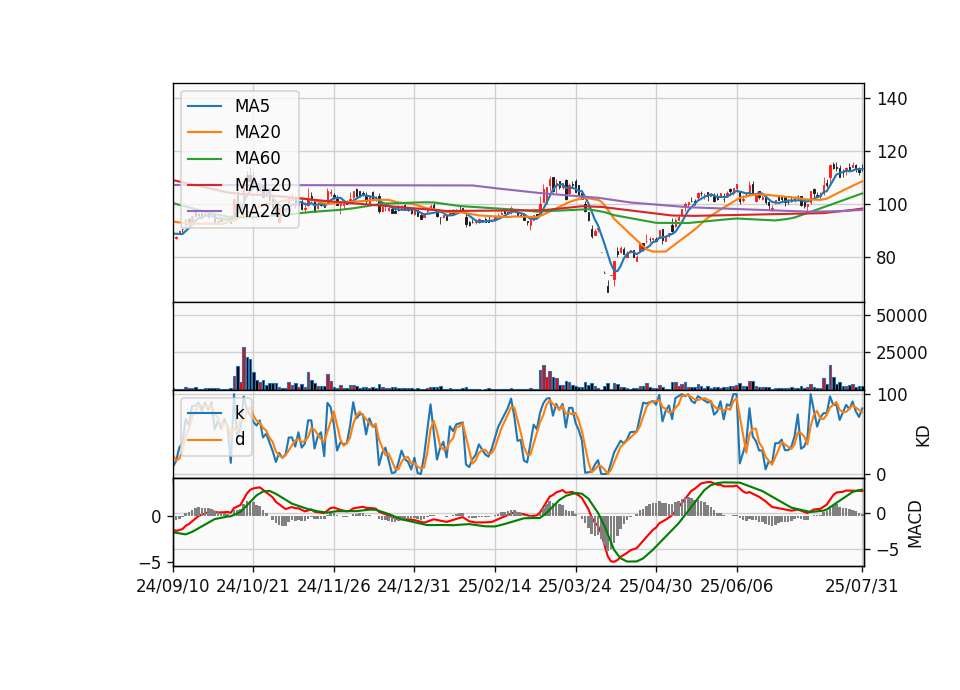Viewport: 960px width, 690px height.
Task: Click the MA240 legend label
Action: tap(263, 211)
